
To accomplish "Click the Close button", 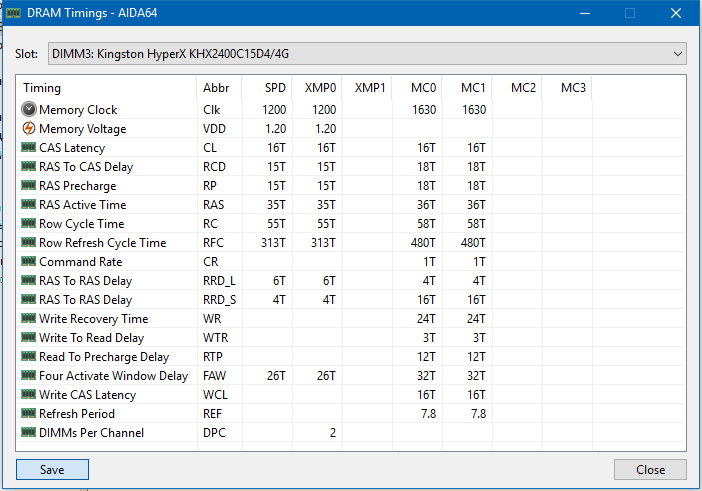I will tap(650, 470).
